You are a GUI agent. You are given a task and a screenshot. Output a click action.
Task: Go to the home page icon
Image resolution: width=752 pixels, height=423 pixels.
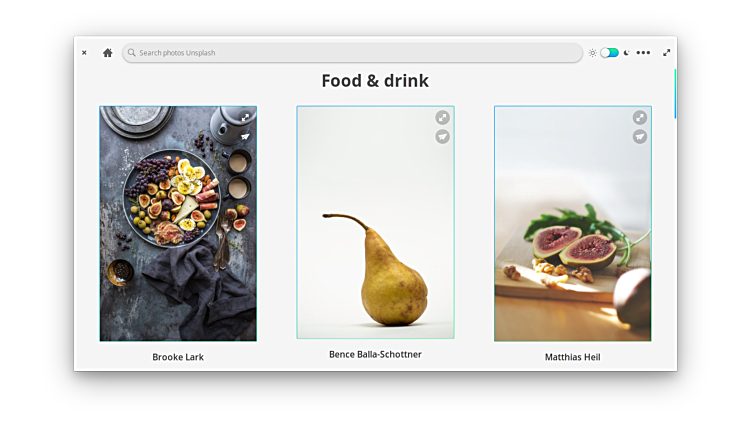click(107, 53)
